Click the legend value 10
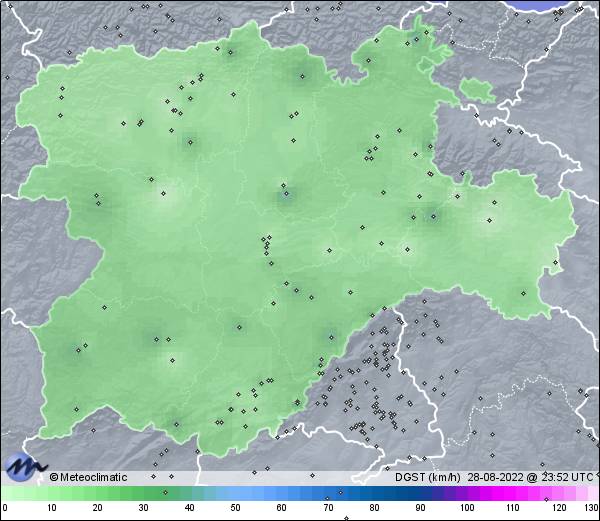 point(52,508)
